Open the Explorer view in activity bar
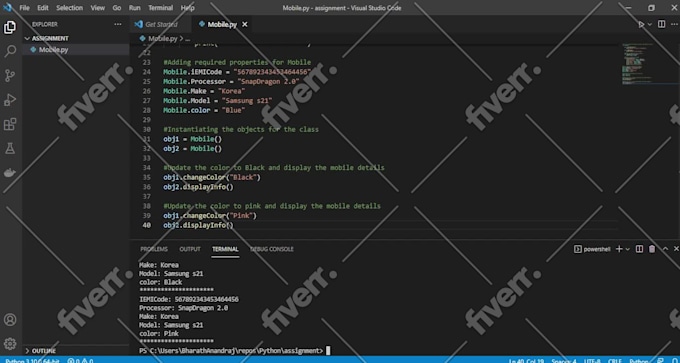Image resolution: width=680 pixels, height=363 pixels. click(x=10, y=27)
